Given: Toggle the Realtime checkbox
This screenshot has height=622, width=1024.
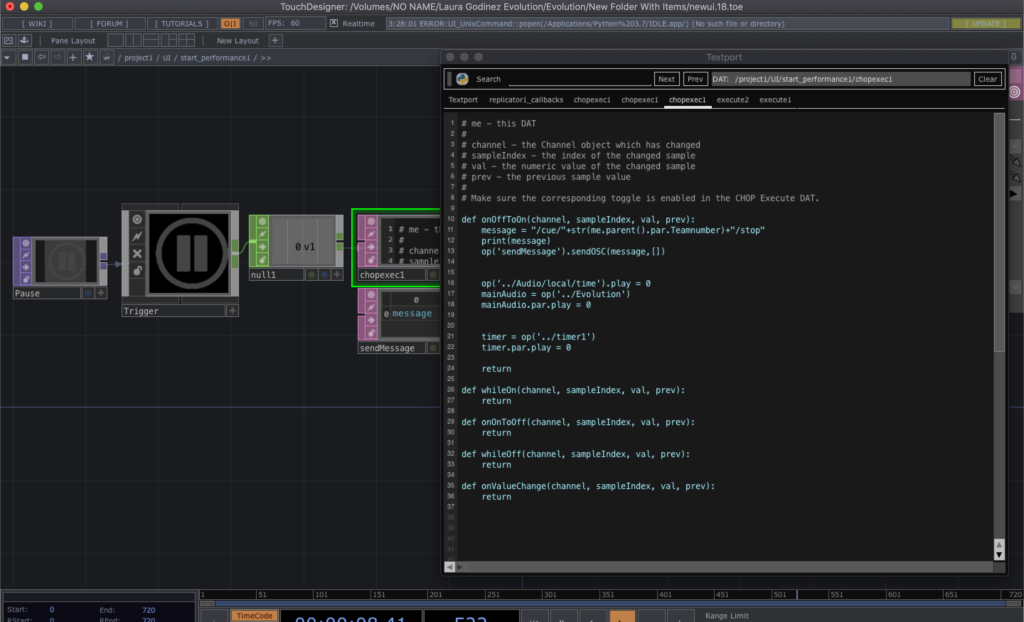Looking at the screenshot, I should click(334, 24).
